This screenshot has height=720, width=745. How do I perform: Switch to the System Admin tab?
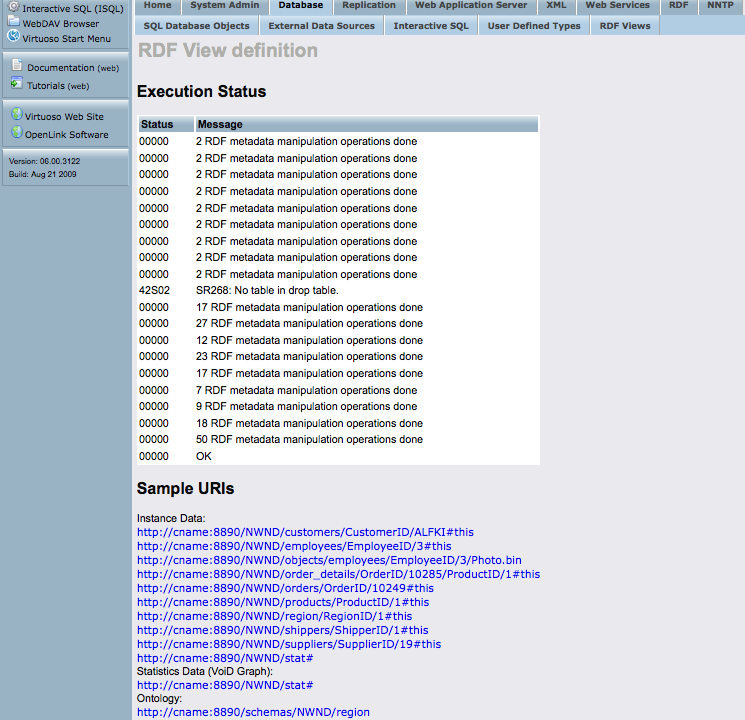224,6
